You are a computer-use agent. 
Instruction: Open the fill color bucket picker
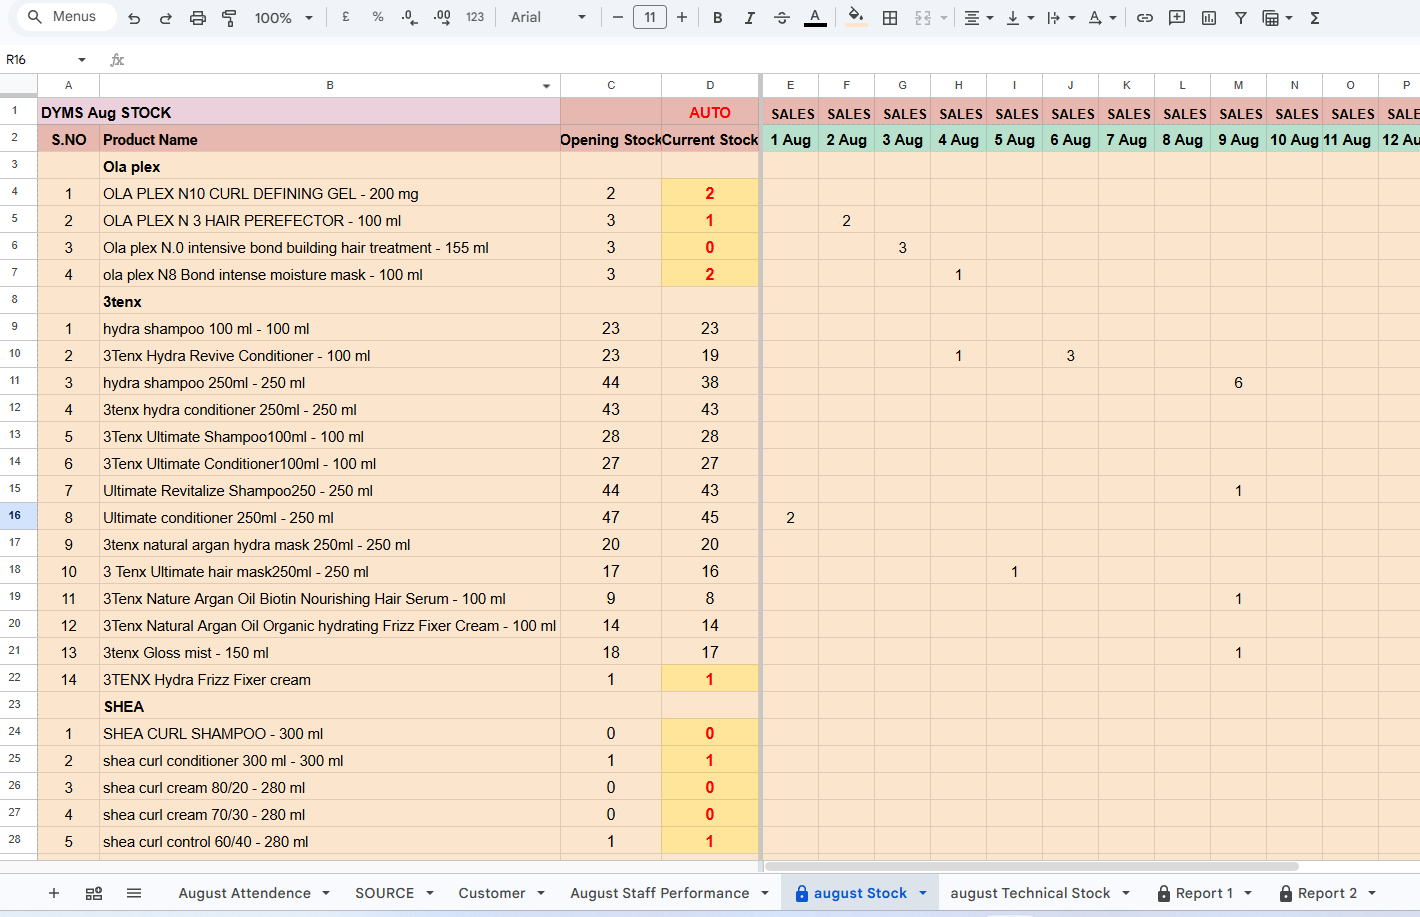coord(855,17)
